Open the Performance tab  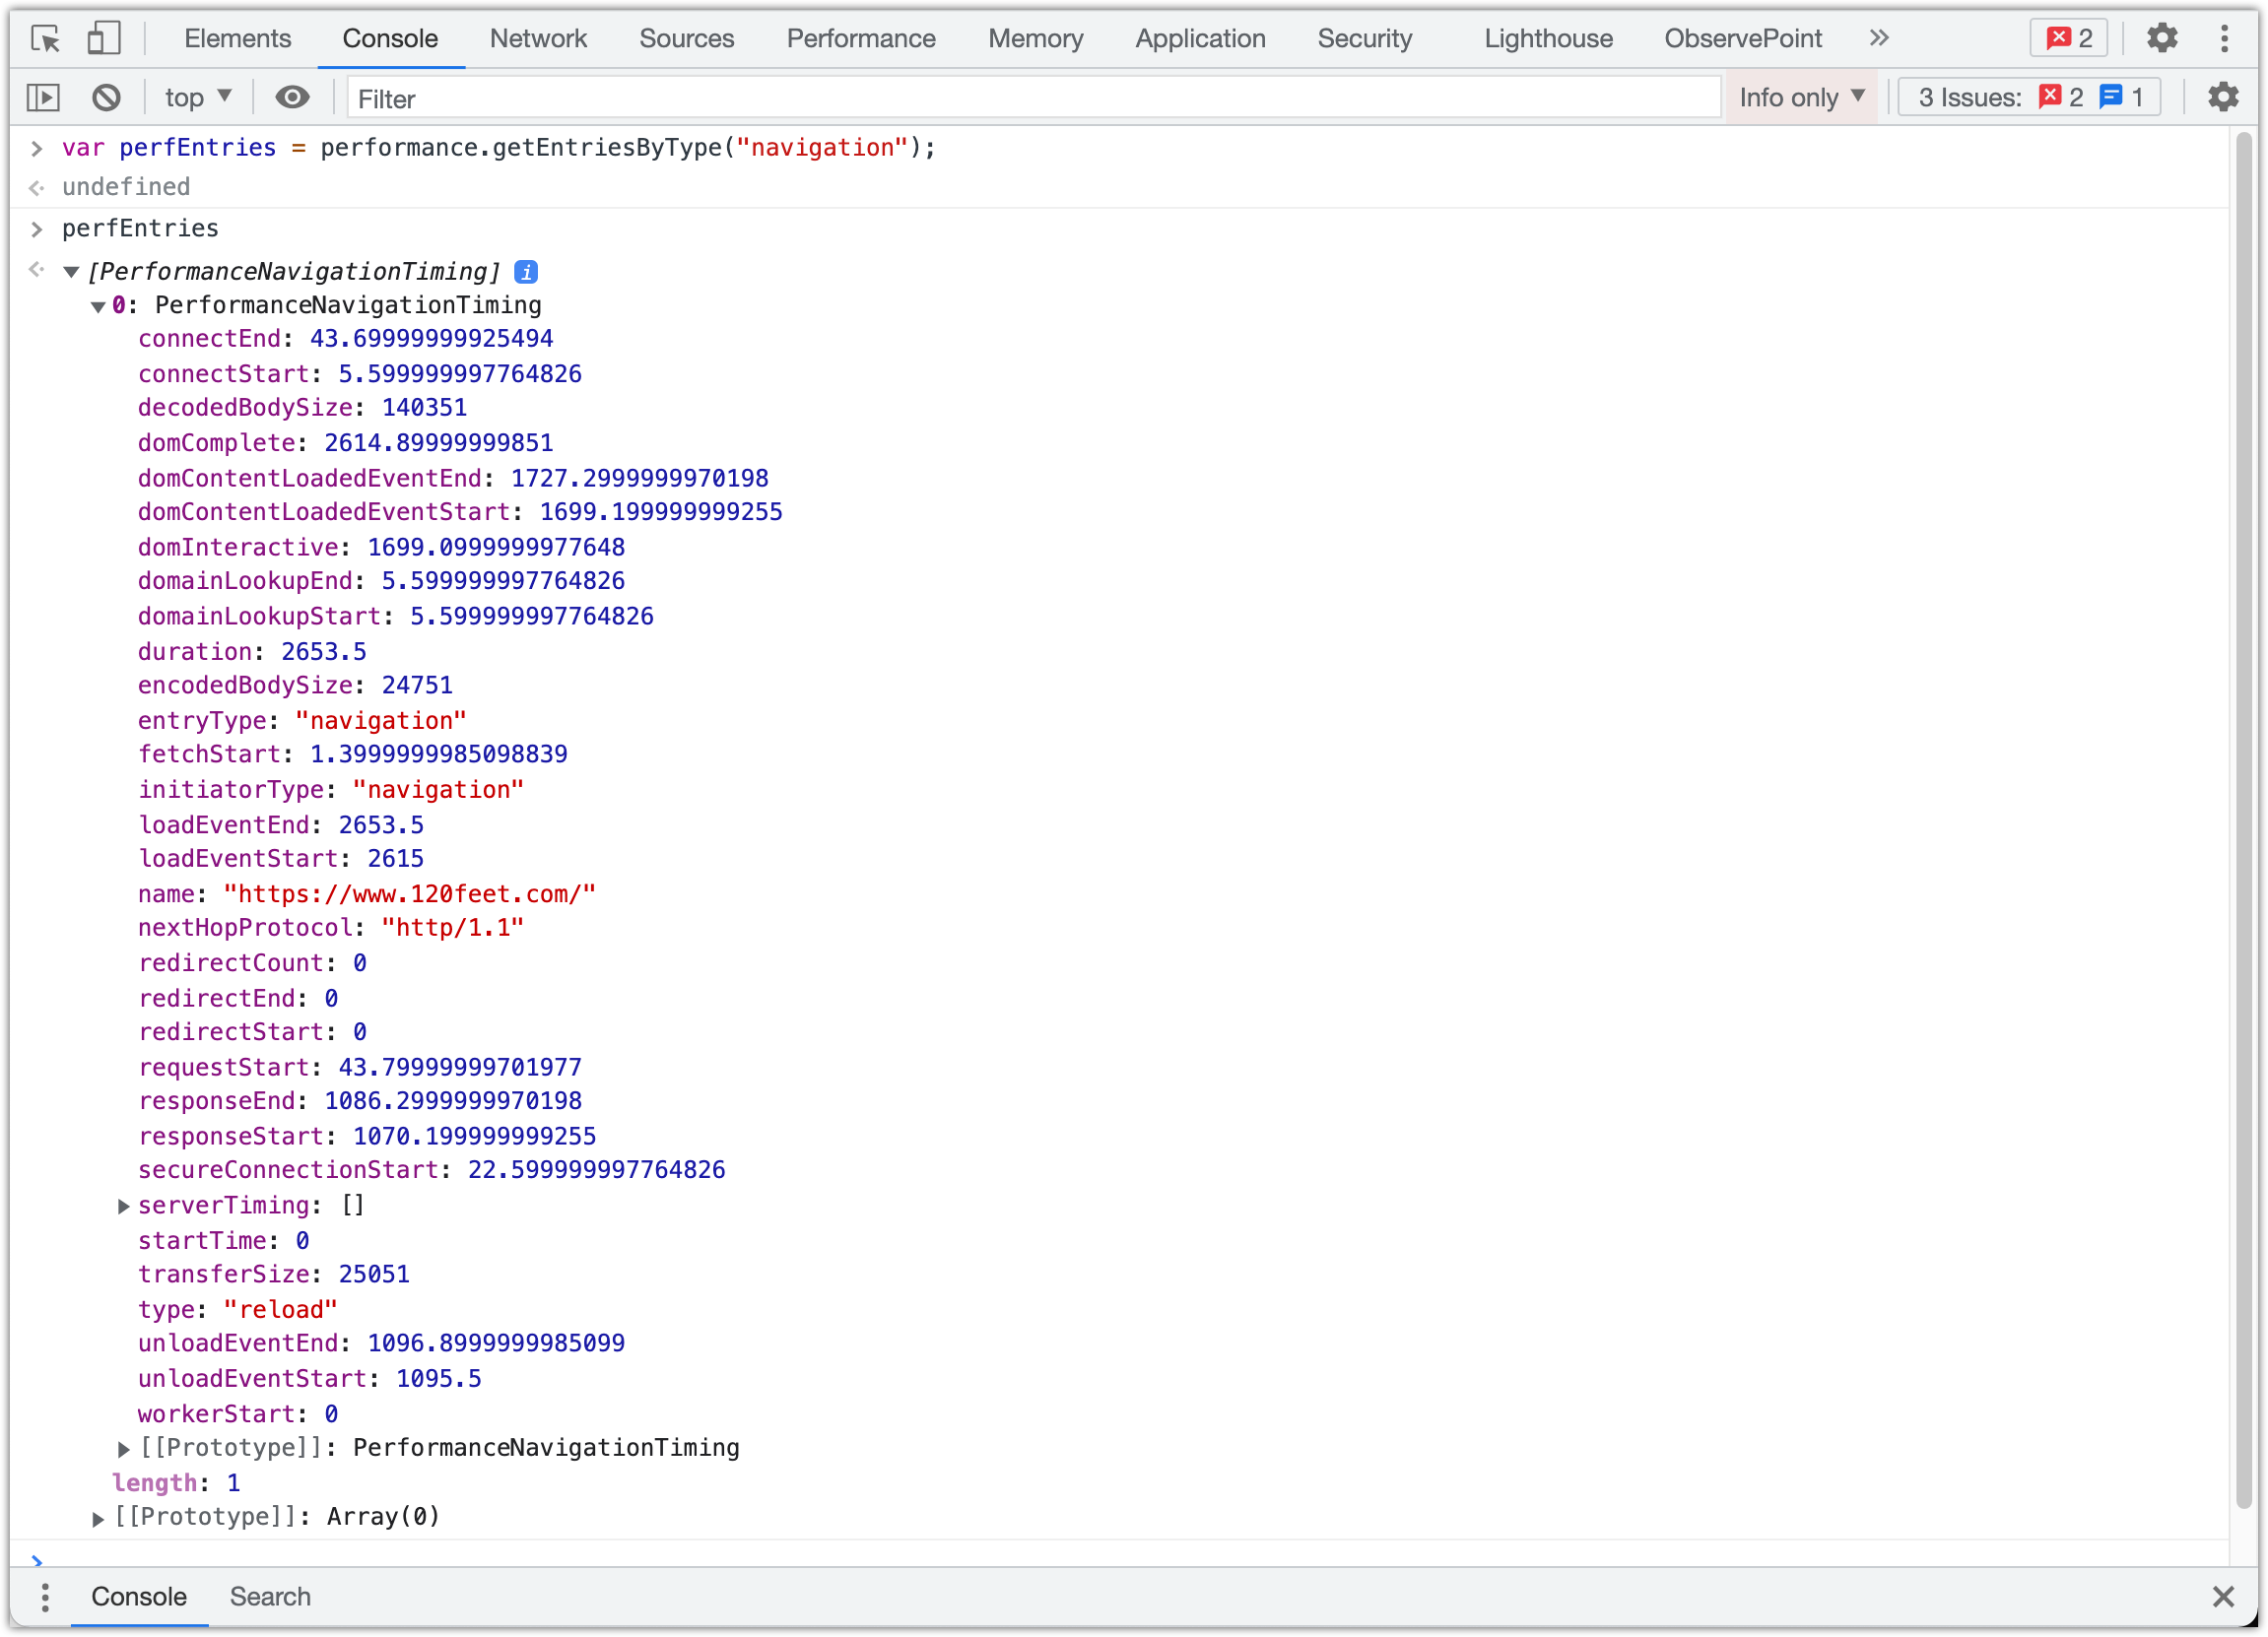pos(861,38)
